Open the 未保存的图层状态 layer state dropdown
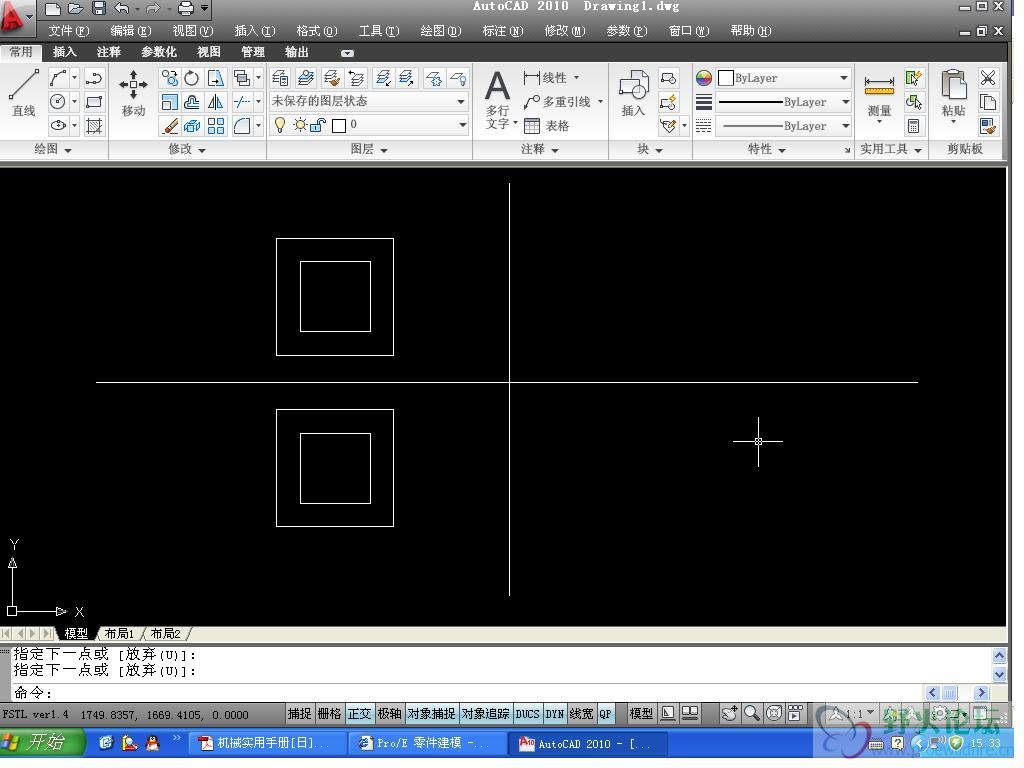This screenshot has height=768, width=1024. [368, 101]
